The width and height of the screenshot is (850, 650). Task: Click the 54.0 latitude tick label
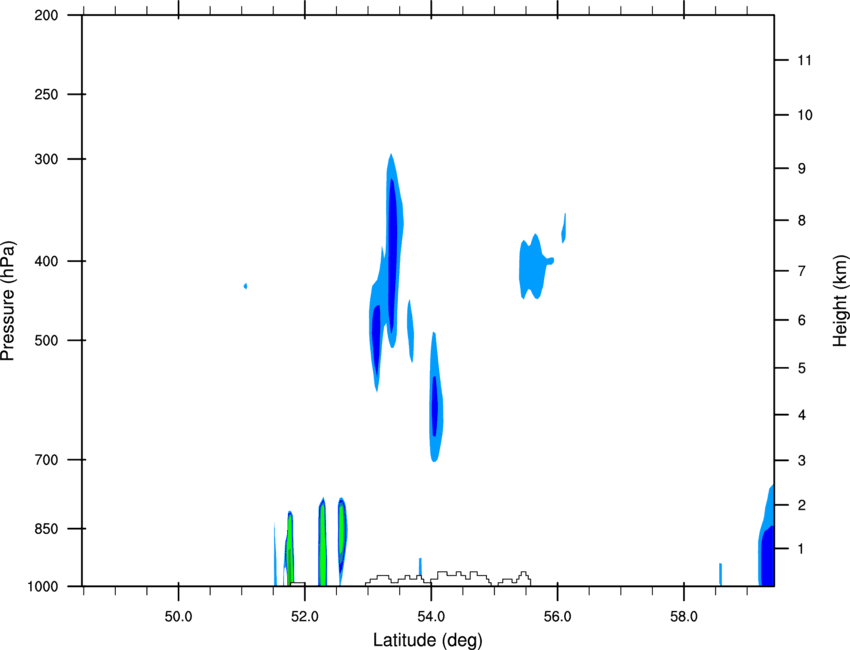point(432,617)
